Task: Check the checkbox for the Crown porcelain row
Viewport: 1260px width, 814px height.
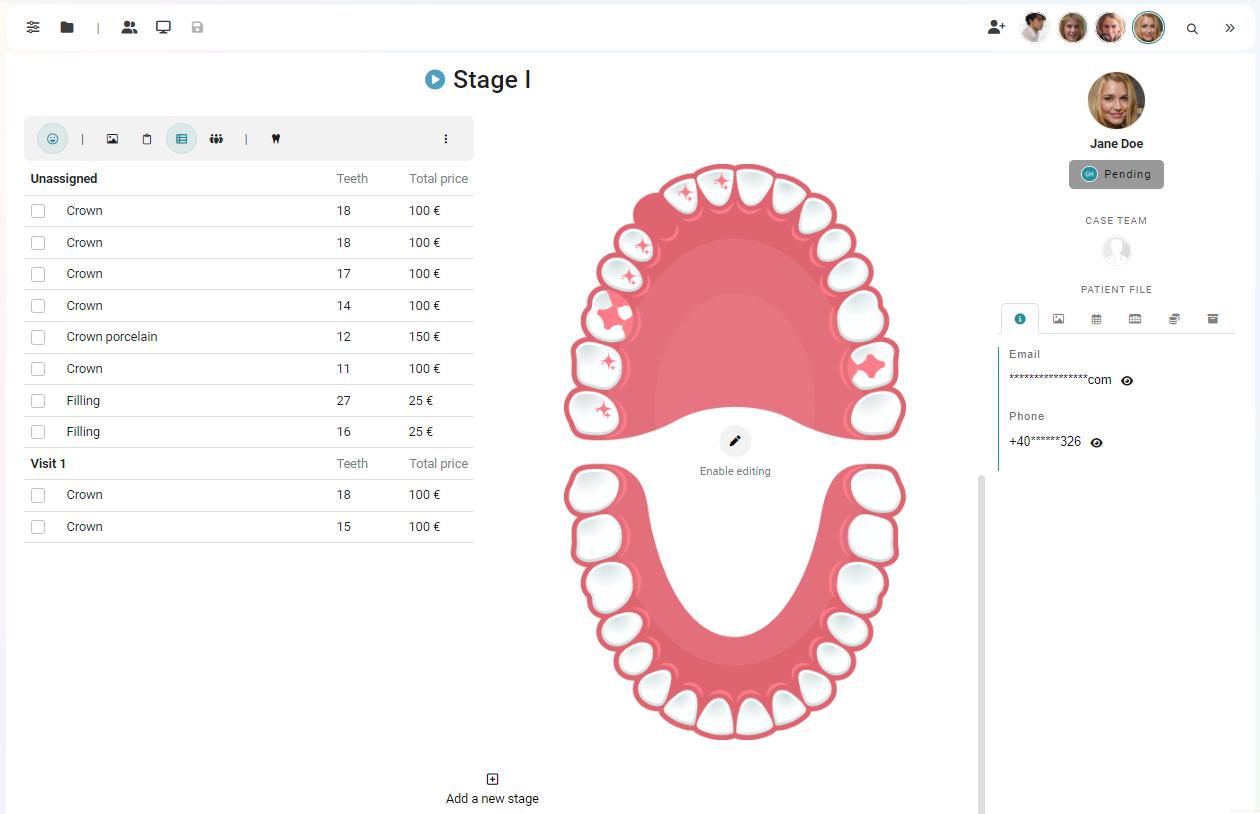Action: (38, 337)
